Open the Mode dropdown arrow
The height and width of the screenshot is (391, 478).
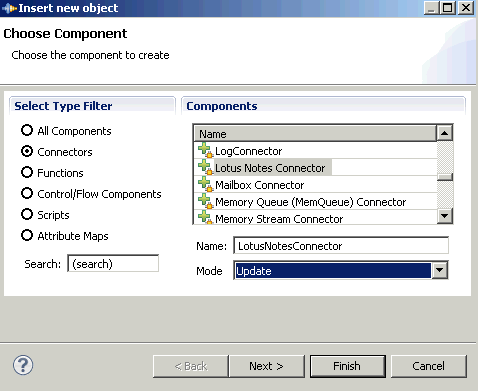click(440, 270)
